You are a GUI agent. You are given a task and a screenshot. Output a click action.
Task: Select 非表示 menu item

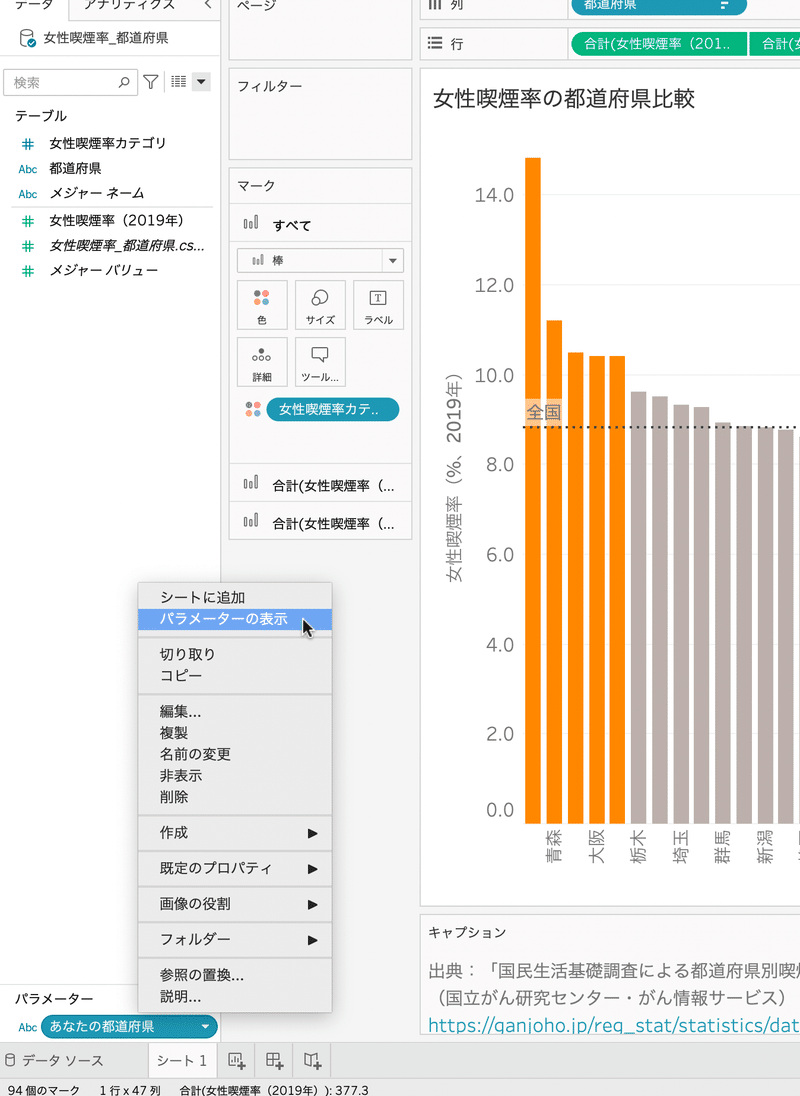point(235,776)
